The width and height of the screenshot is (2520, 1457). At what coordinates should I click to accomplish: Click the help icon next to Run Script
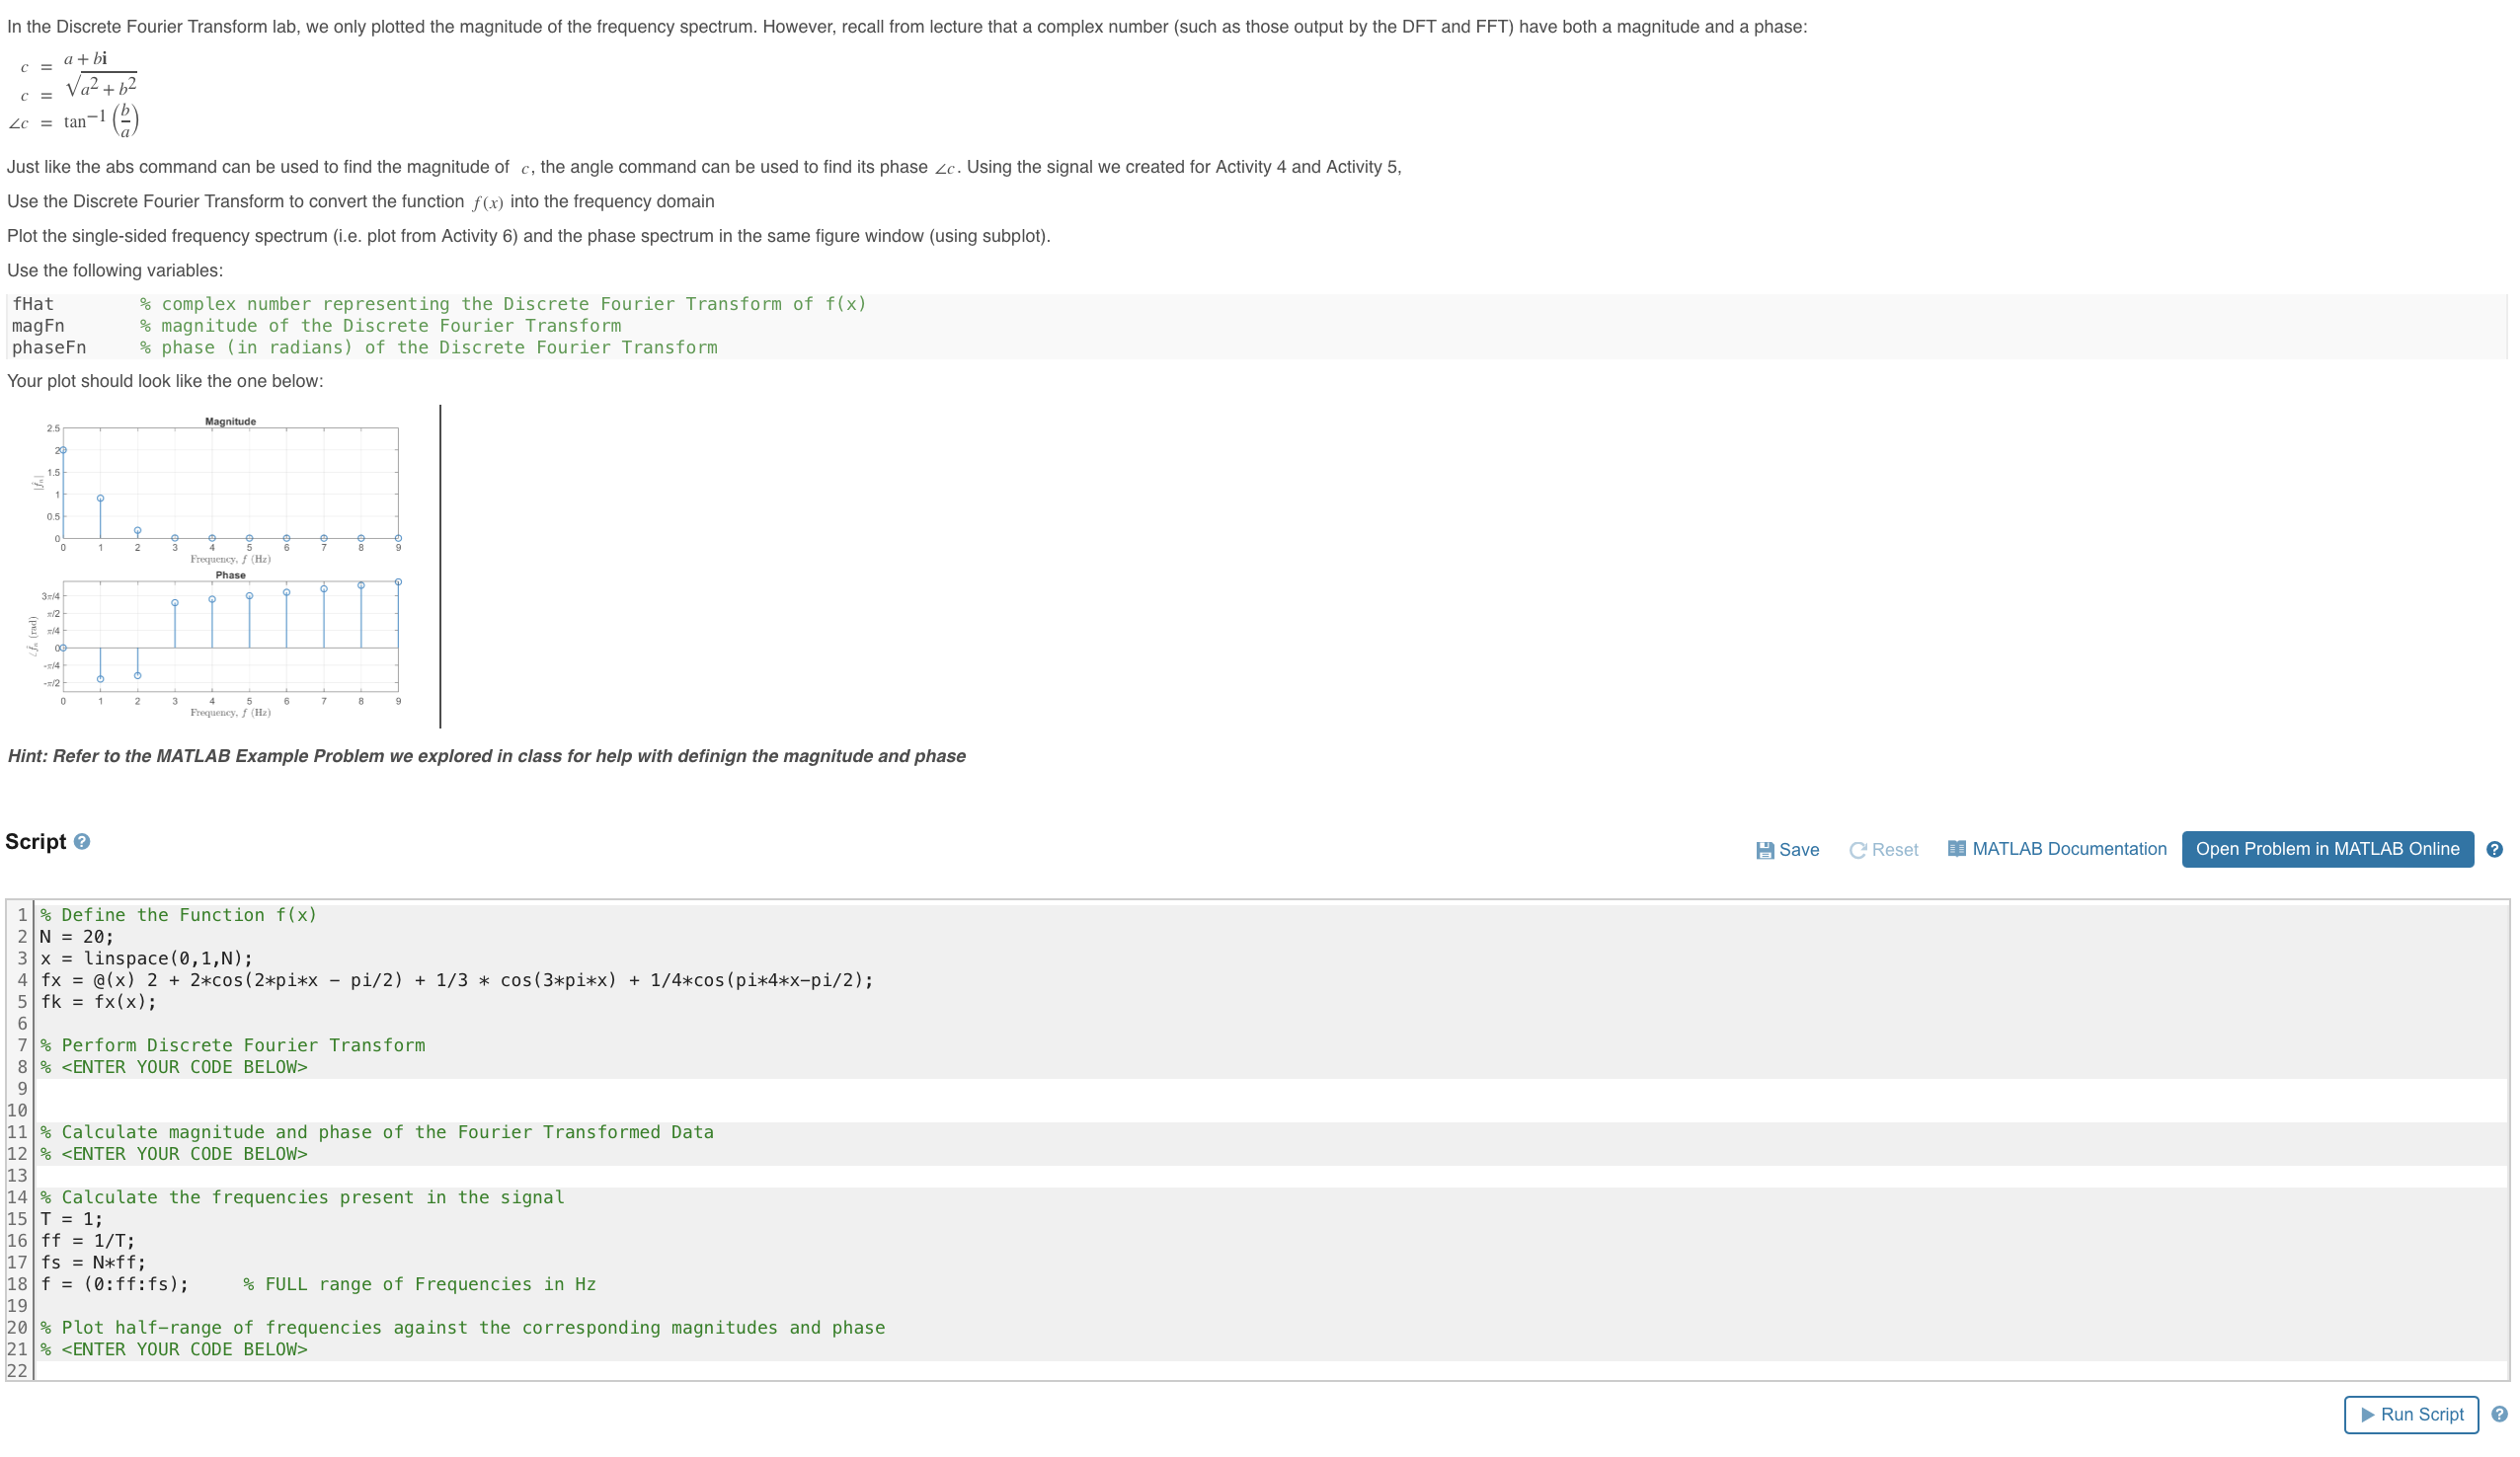[x=2498, y=1413]
